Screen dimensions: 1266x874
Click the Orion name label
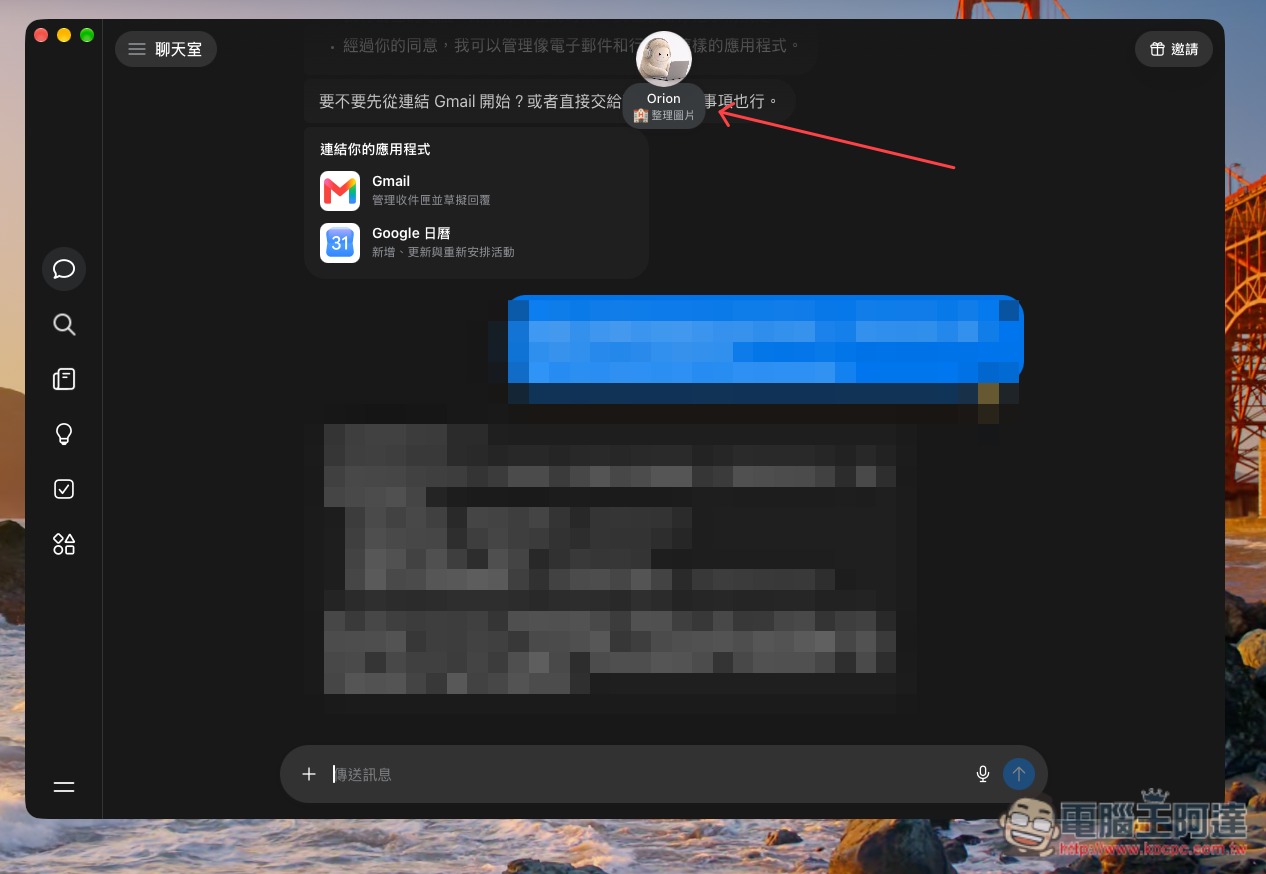tap(664, 99)
